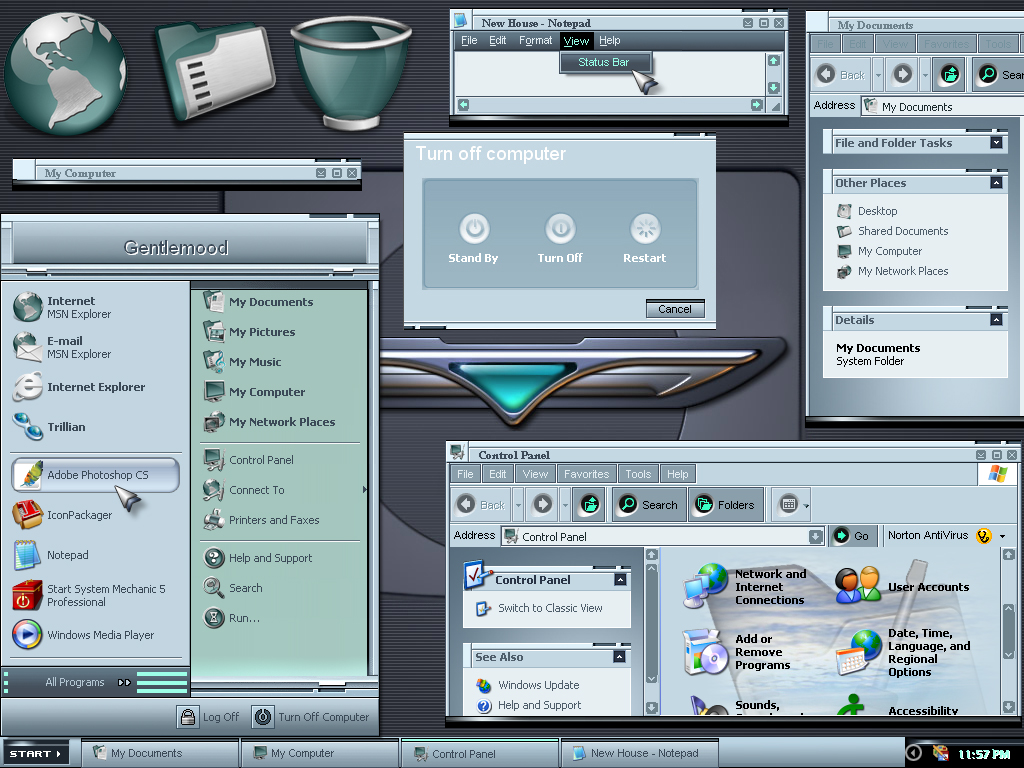1024x768 pixels.
Task: Click the Control Panel address input field
Action: click(x=655, y=536)
